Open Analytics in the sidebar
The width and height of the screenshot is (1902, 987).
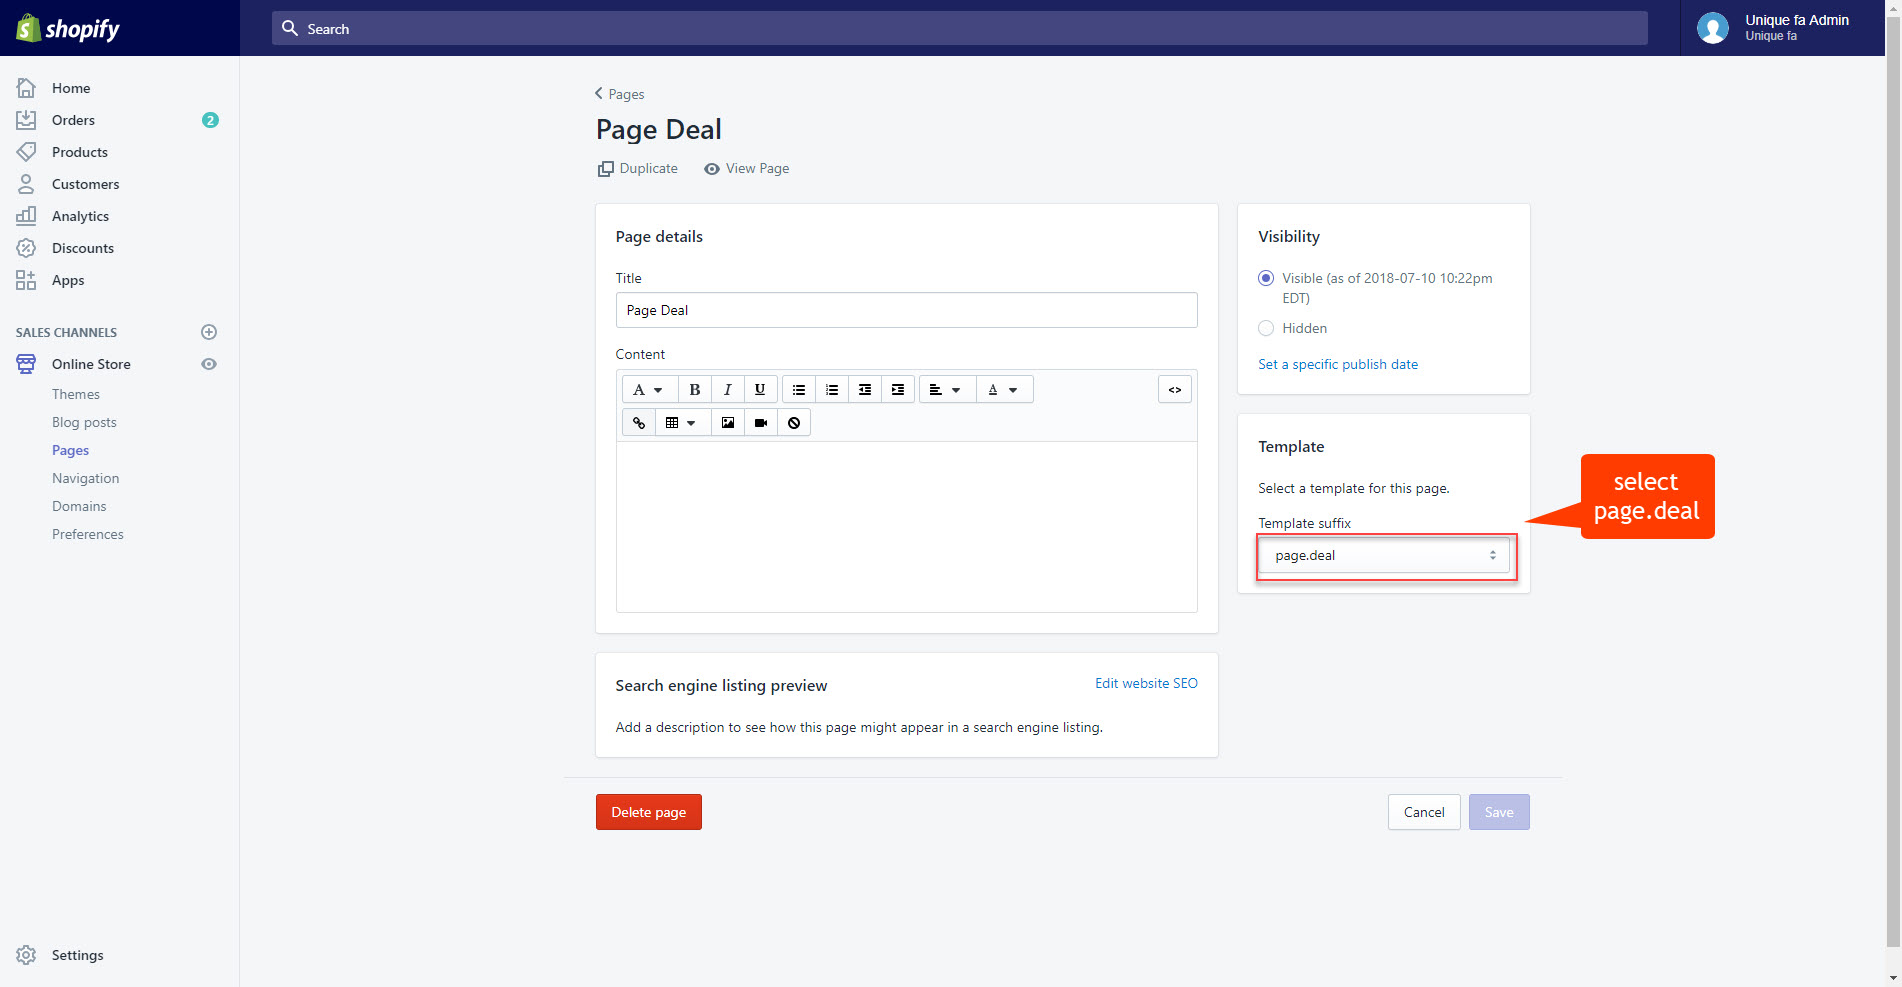(81, 216)
